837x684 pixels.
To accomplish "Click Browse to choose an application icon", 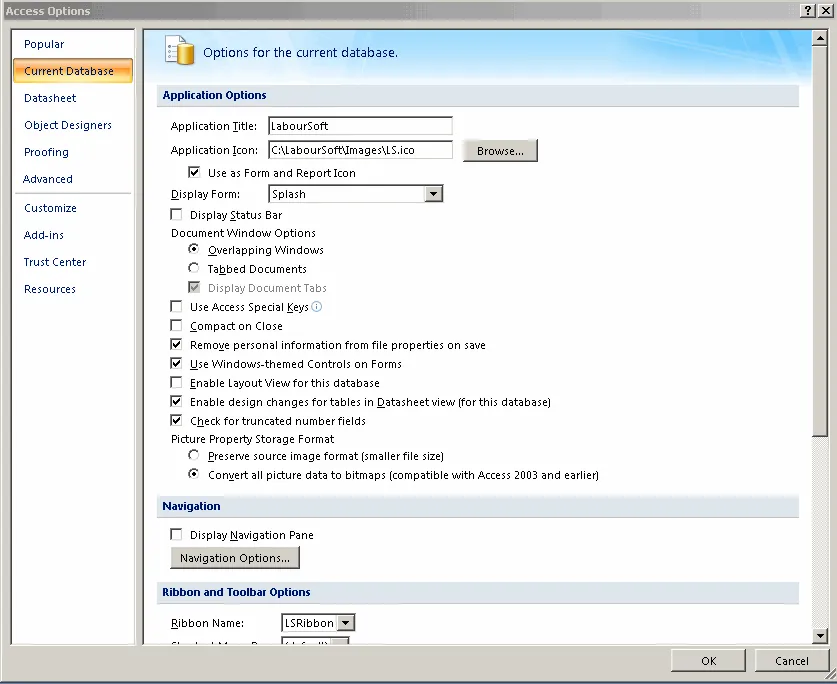I will (499, 149).
